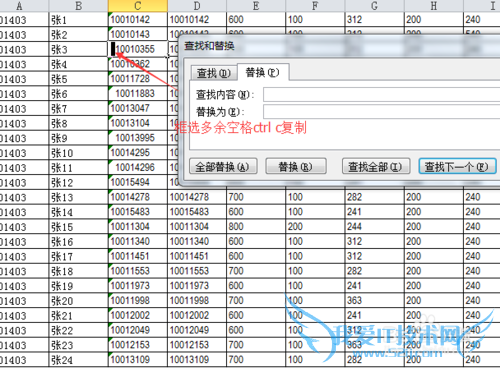Select cell containing 张7
The width and height of the screenshot is (500, 368).
(x=78, y=109)
